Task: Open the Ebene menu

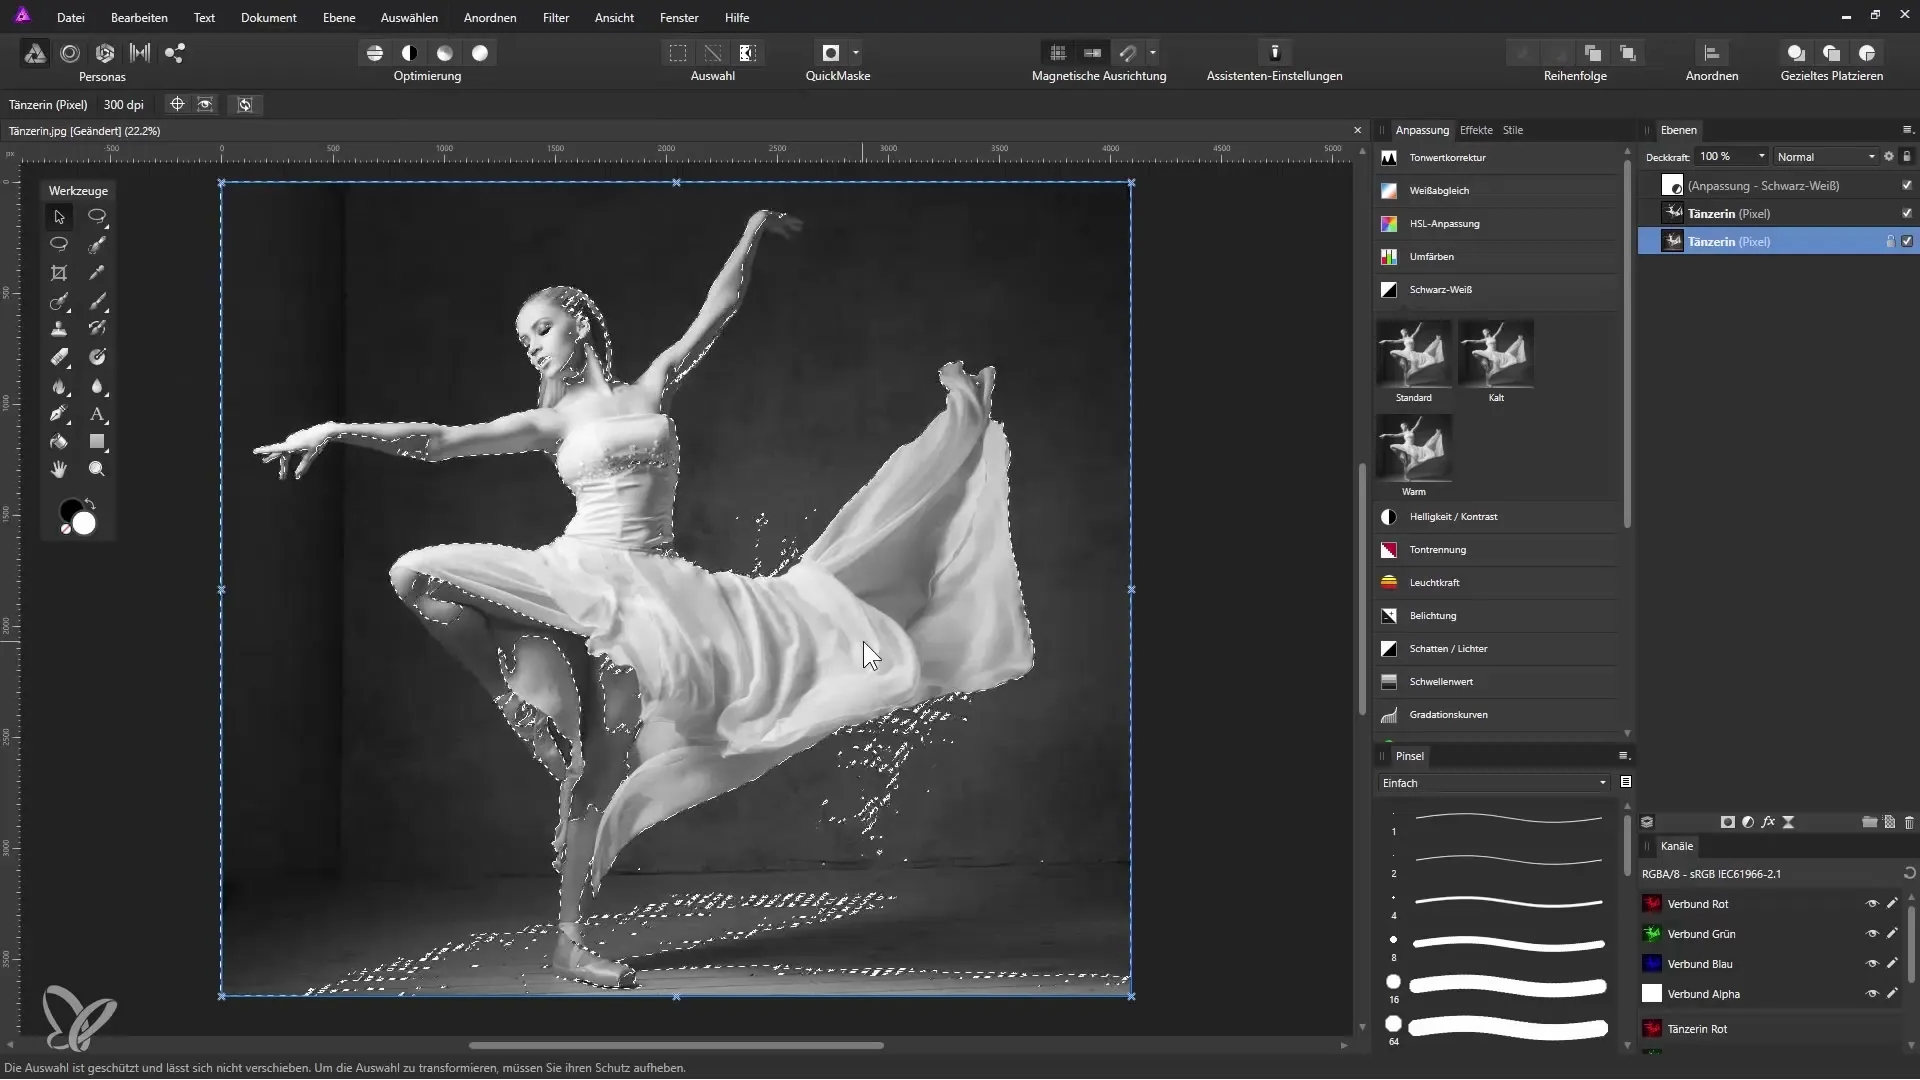Action: [339, 18]
